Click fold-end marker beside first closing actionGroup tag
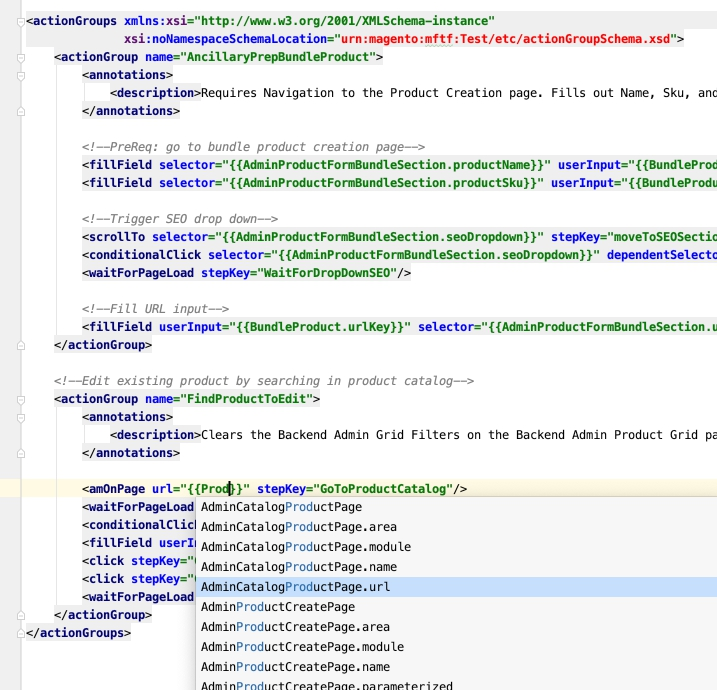 point(21,345)
